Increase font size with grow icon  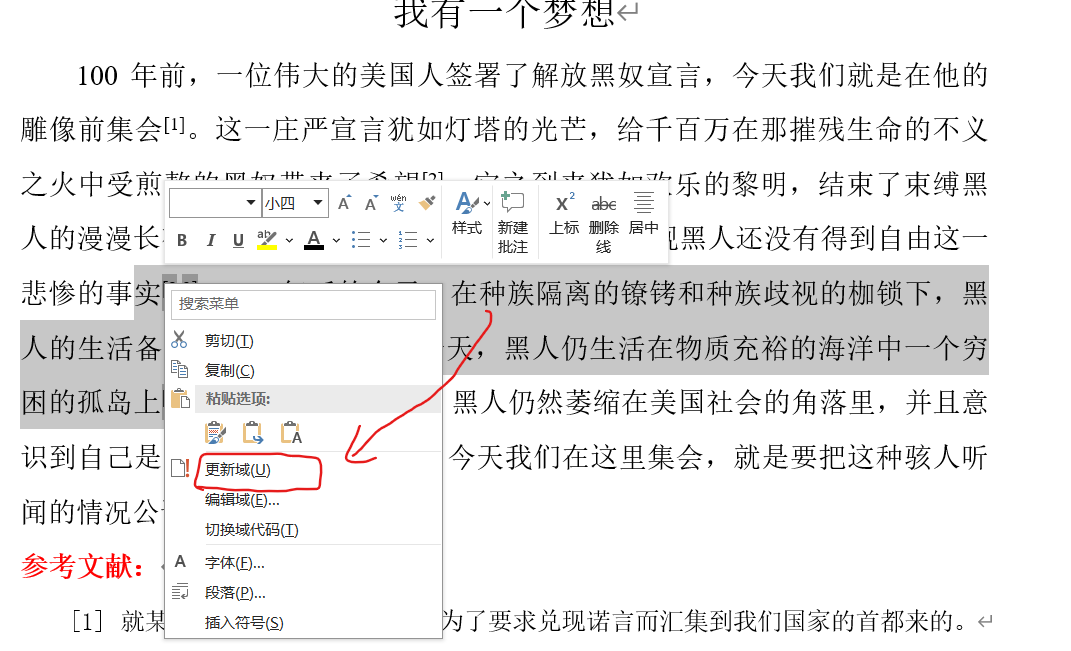pos(344,203)
